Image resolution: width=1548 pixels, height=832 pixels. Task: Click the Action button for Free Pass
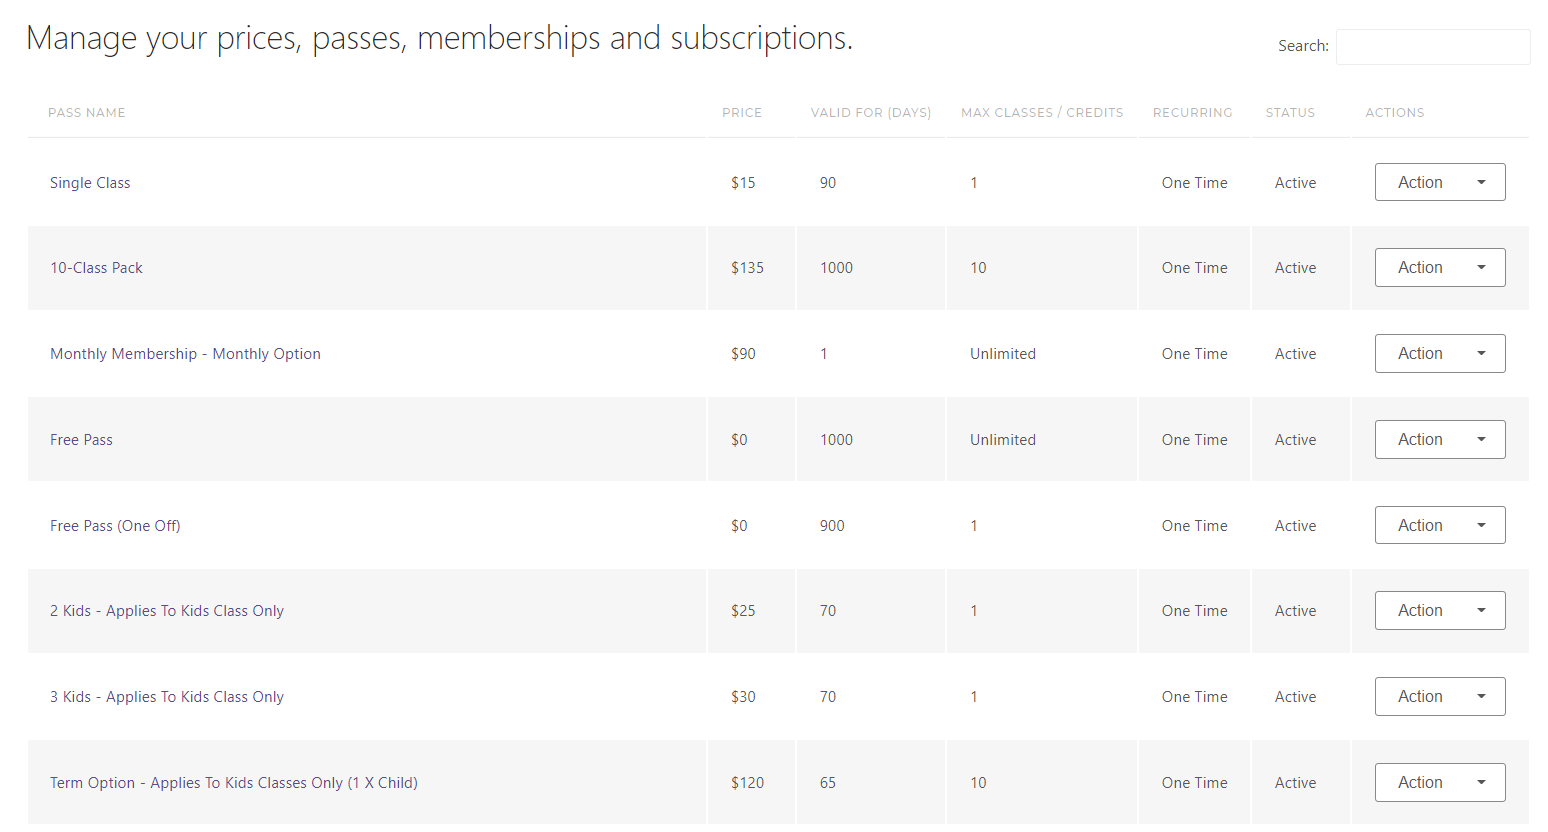1439,439
